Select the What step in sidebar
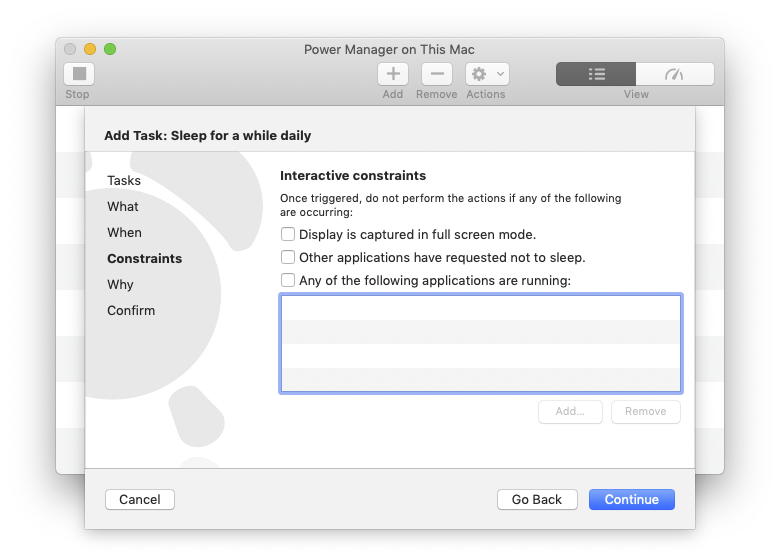Viewport: 780px width, 556px height. tap(123, 206)
